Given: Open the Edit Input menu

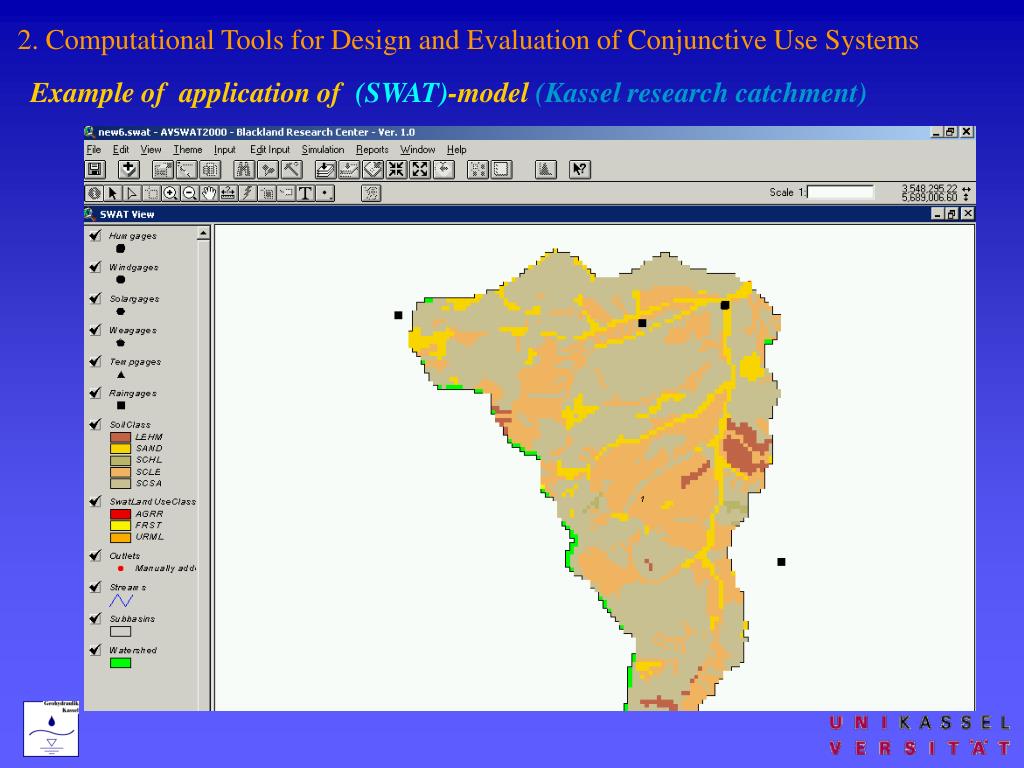Looking at the screenshot, I should click(270, 149).
